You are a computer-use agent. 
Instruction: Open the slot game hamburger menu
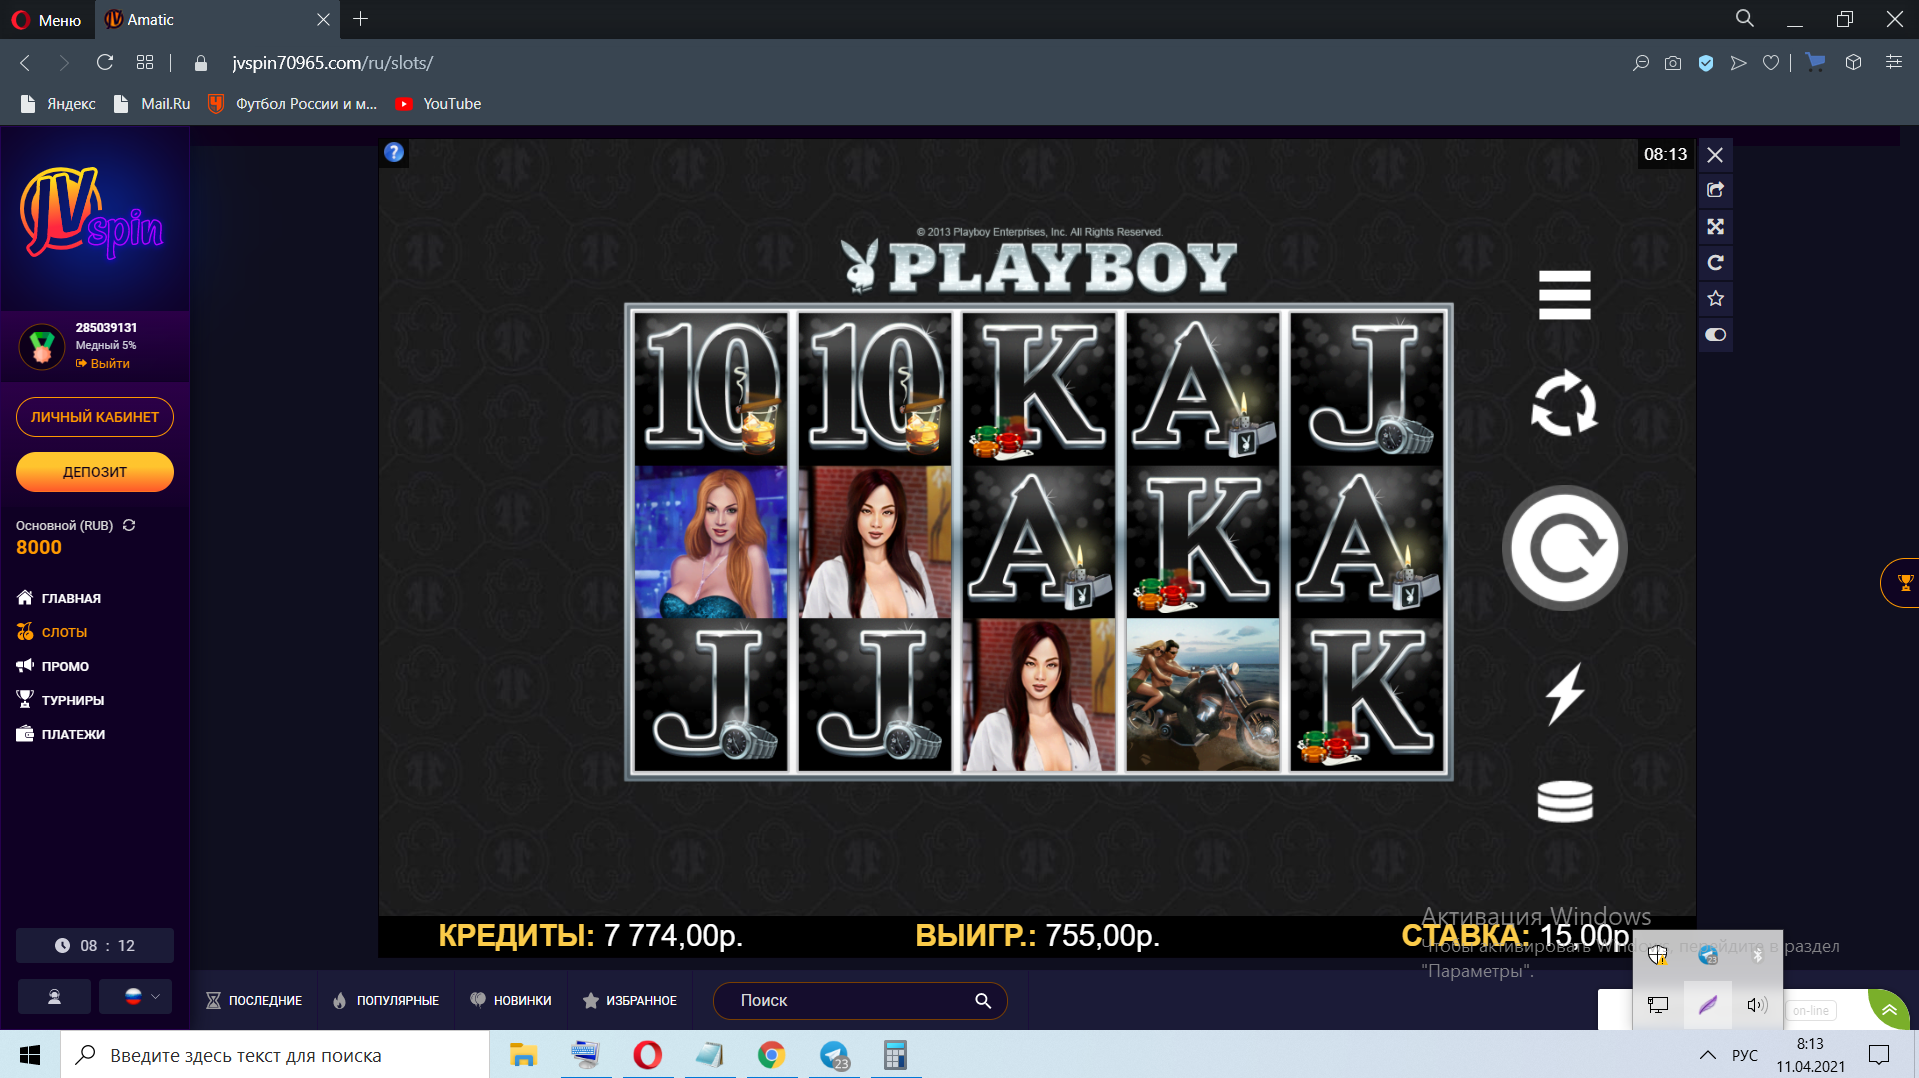1564,295
